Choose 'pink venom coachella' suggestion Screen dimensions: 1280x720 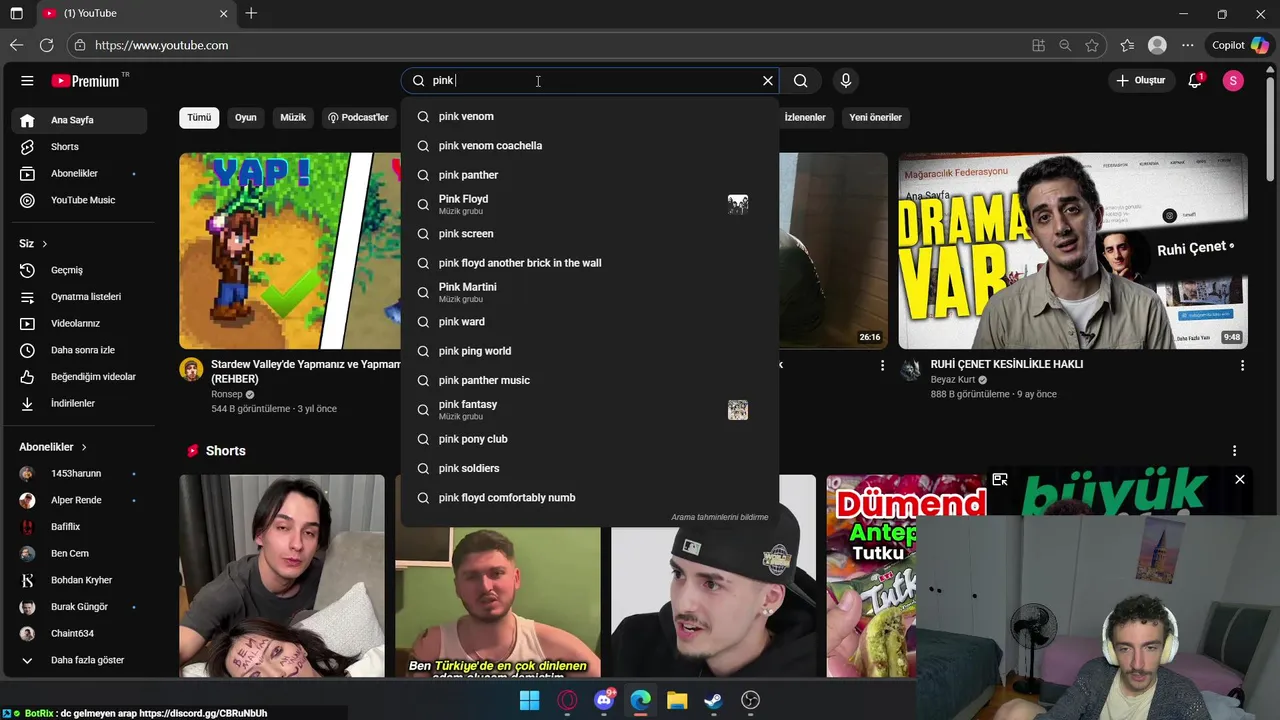tap(590, 146)
